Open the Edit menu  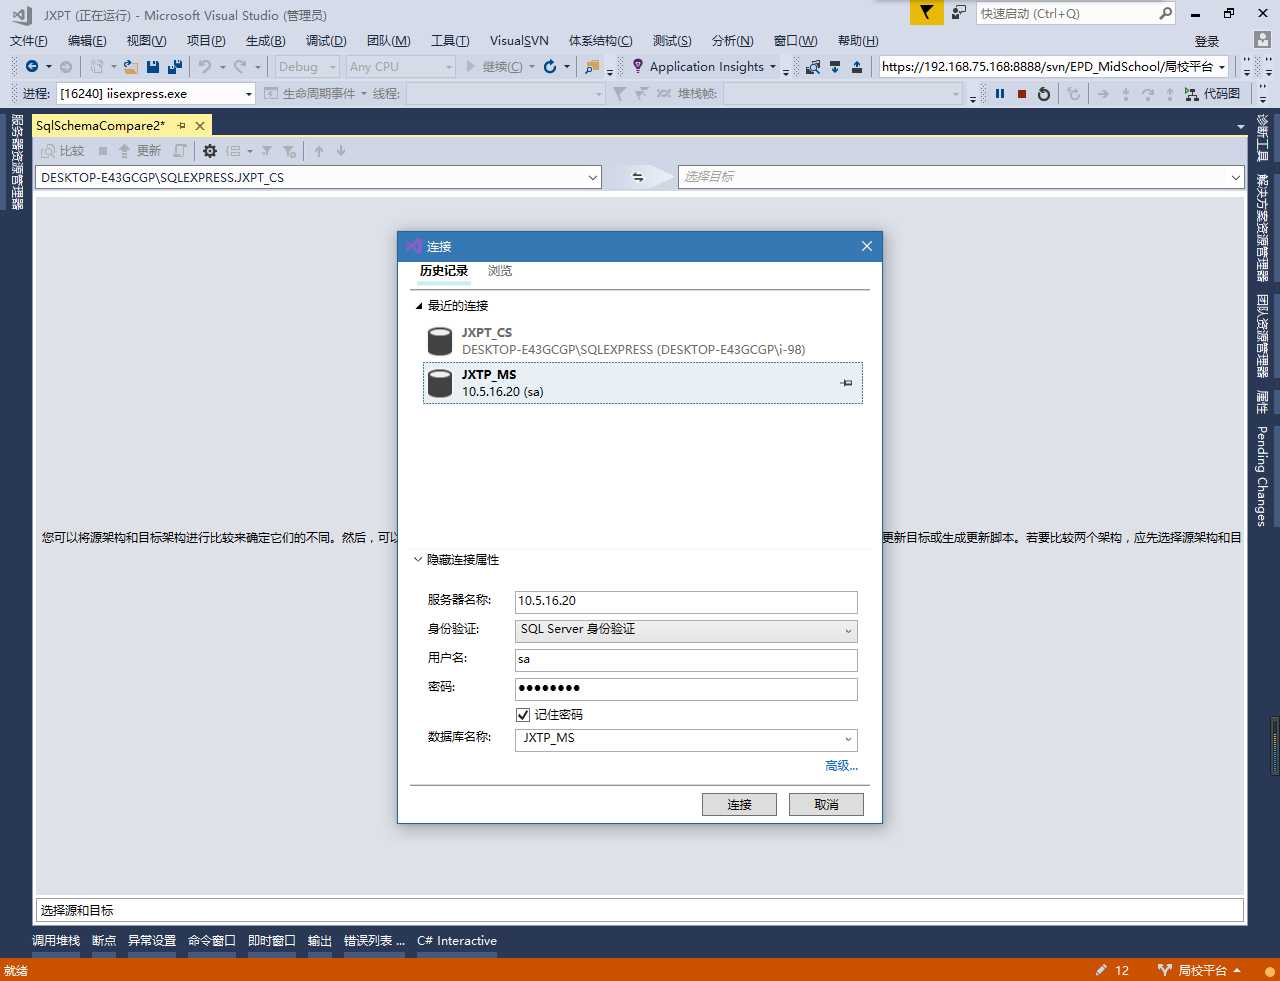pos(87,41)
